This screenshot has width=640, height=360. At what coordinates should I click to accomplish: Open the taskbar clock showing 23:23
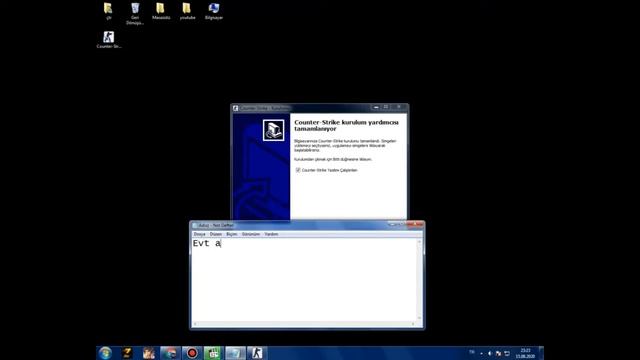[525, 353]
